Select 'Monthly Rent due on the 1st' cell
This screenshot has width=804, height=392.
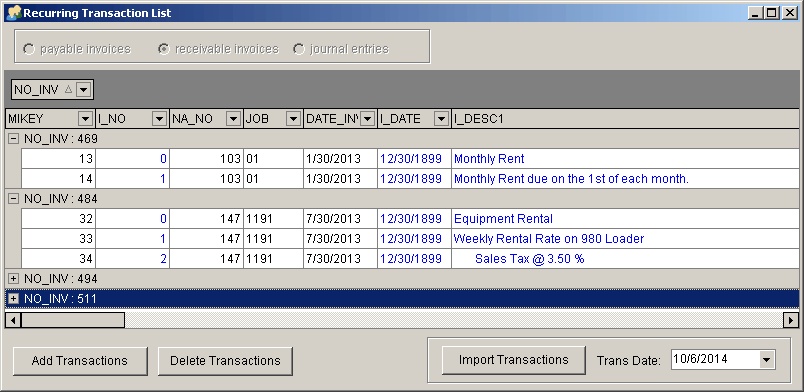coord(625,179)
